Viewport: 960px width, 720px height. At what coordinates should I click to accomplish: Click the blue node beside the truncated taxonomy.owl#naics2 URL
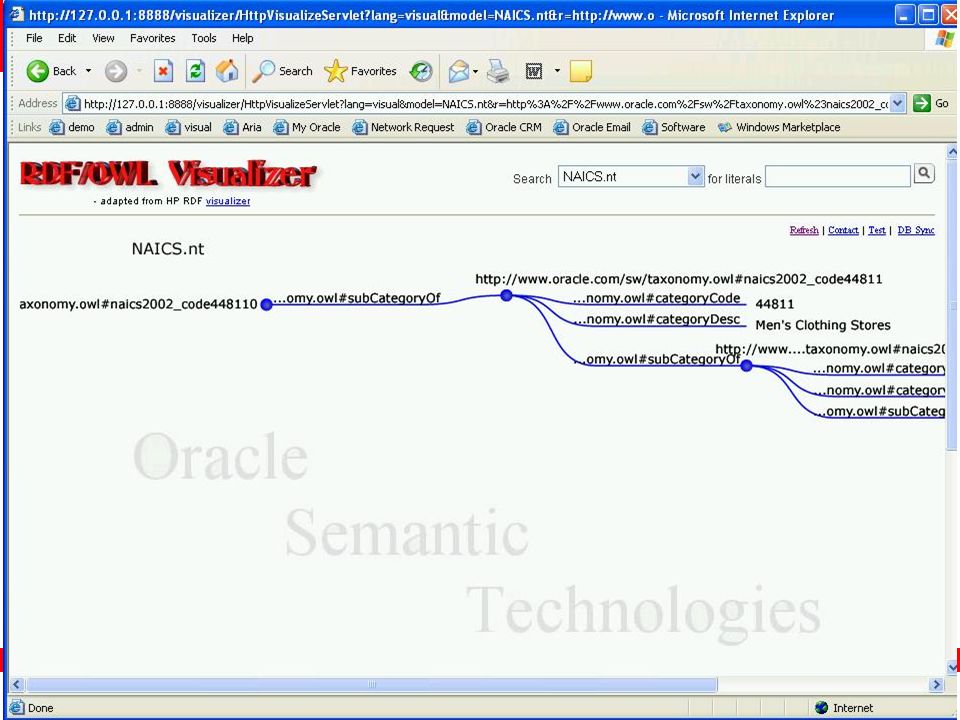(x=746, y=366)
